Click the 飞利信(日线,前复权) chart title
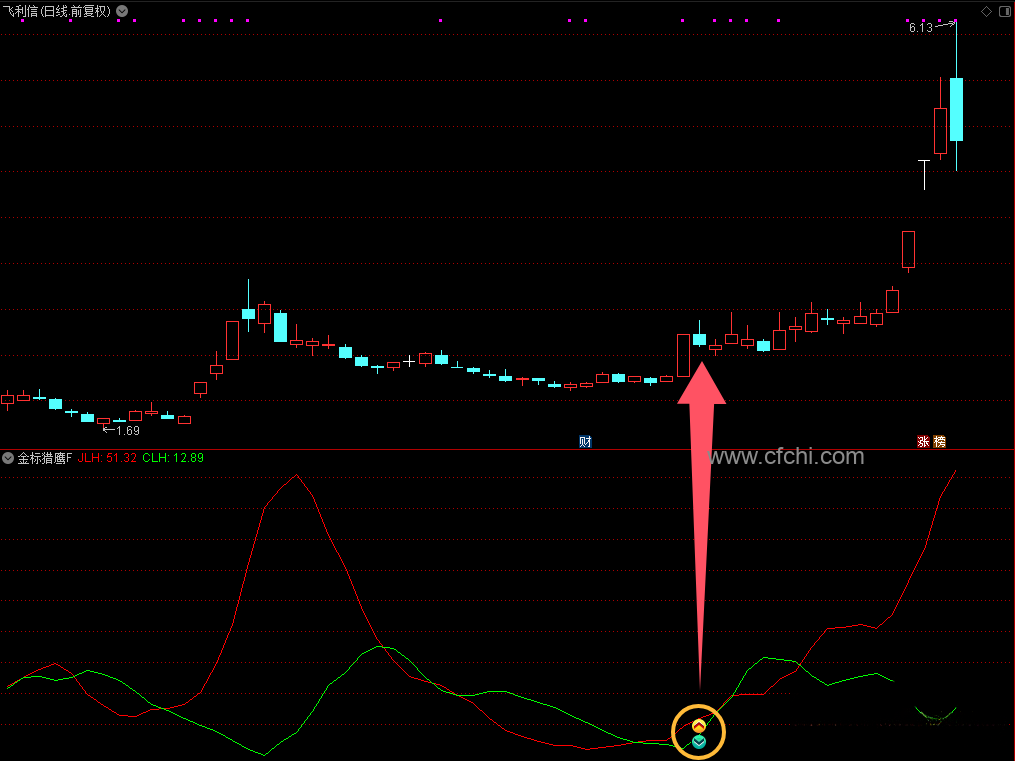 click(57, 11)
